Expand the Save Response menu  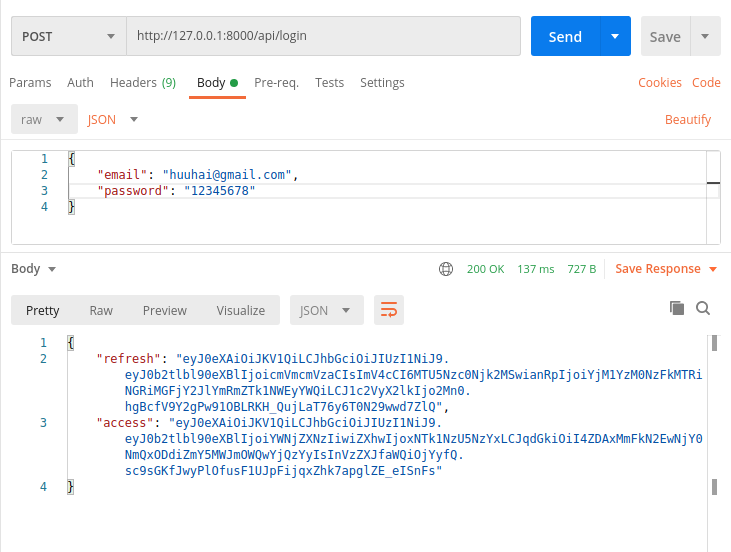[x=666, y=269]
